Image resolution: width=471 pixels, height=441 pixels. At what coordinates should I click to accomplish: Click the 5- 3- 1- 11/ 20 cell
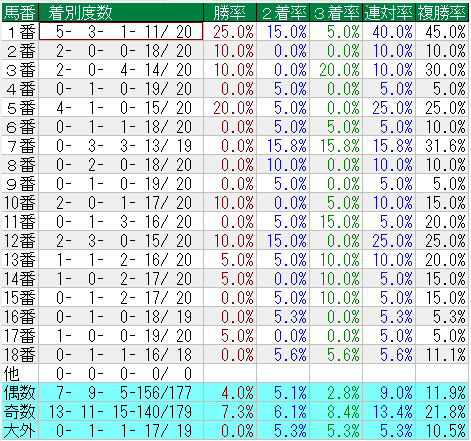tap(121, 32)
